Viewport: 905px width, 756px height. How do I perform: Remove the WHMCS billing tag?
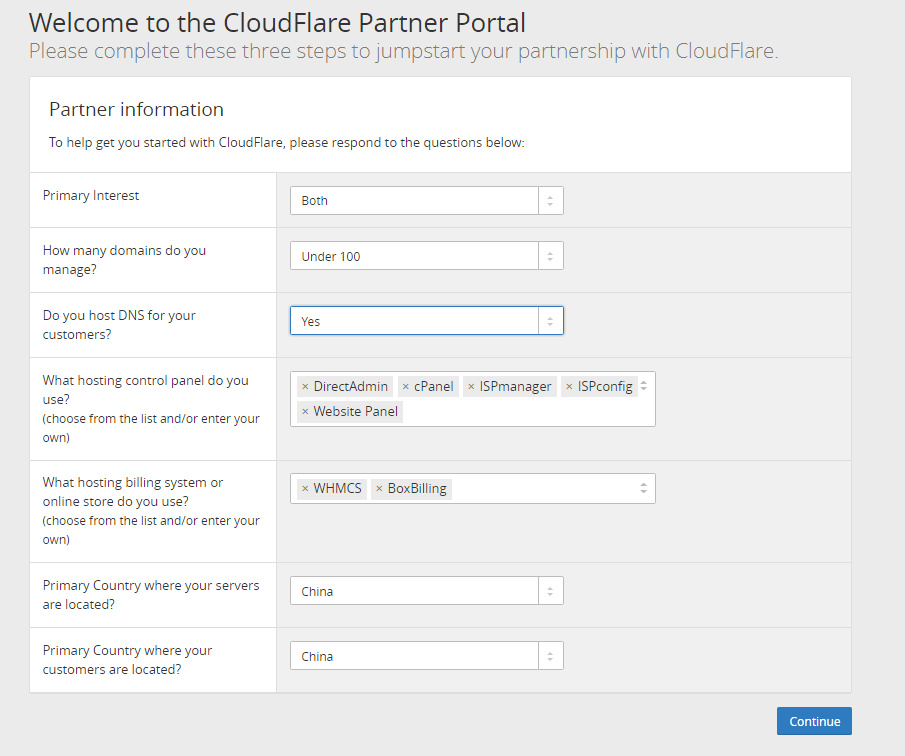tap(304, 488)
